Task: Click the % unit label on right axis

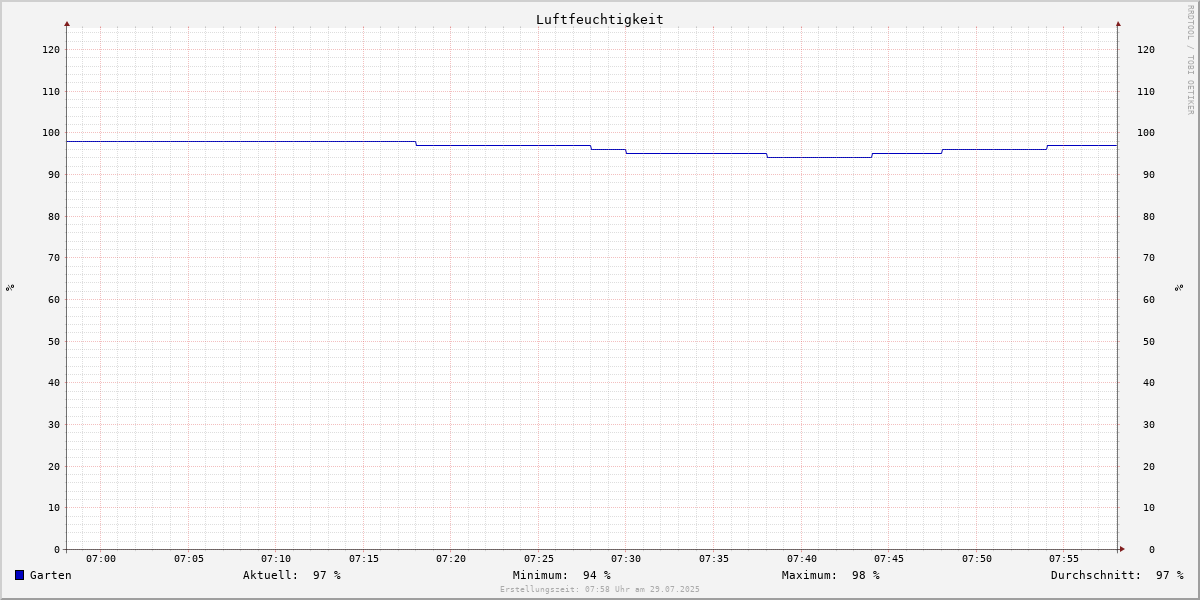Action: [1180, 287]
